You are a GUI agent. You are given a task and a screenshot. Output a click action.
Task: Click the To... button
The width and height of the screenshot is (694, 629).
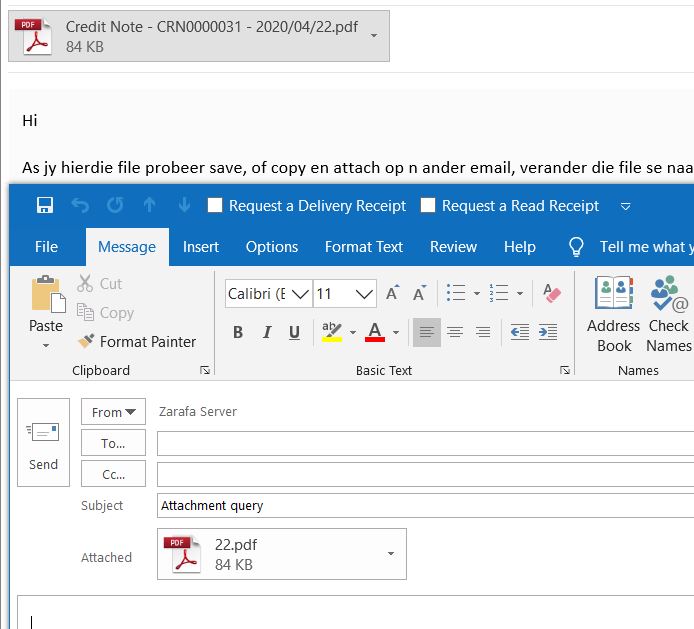pyautogui.click(x=113, y=443)
